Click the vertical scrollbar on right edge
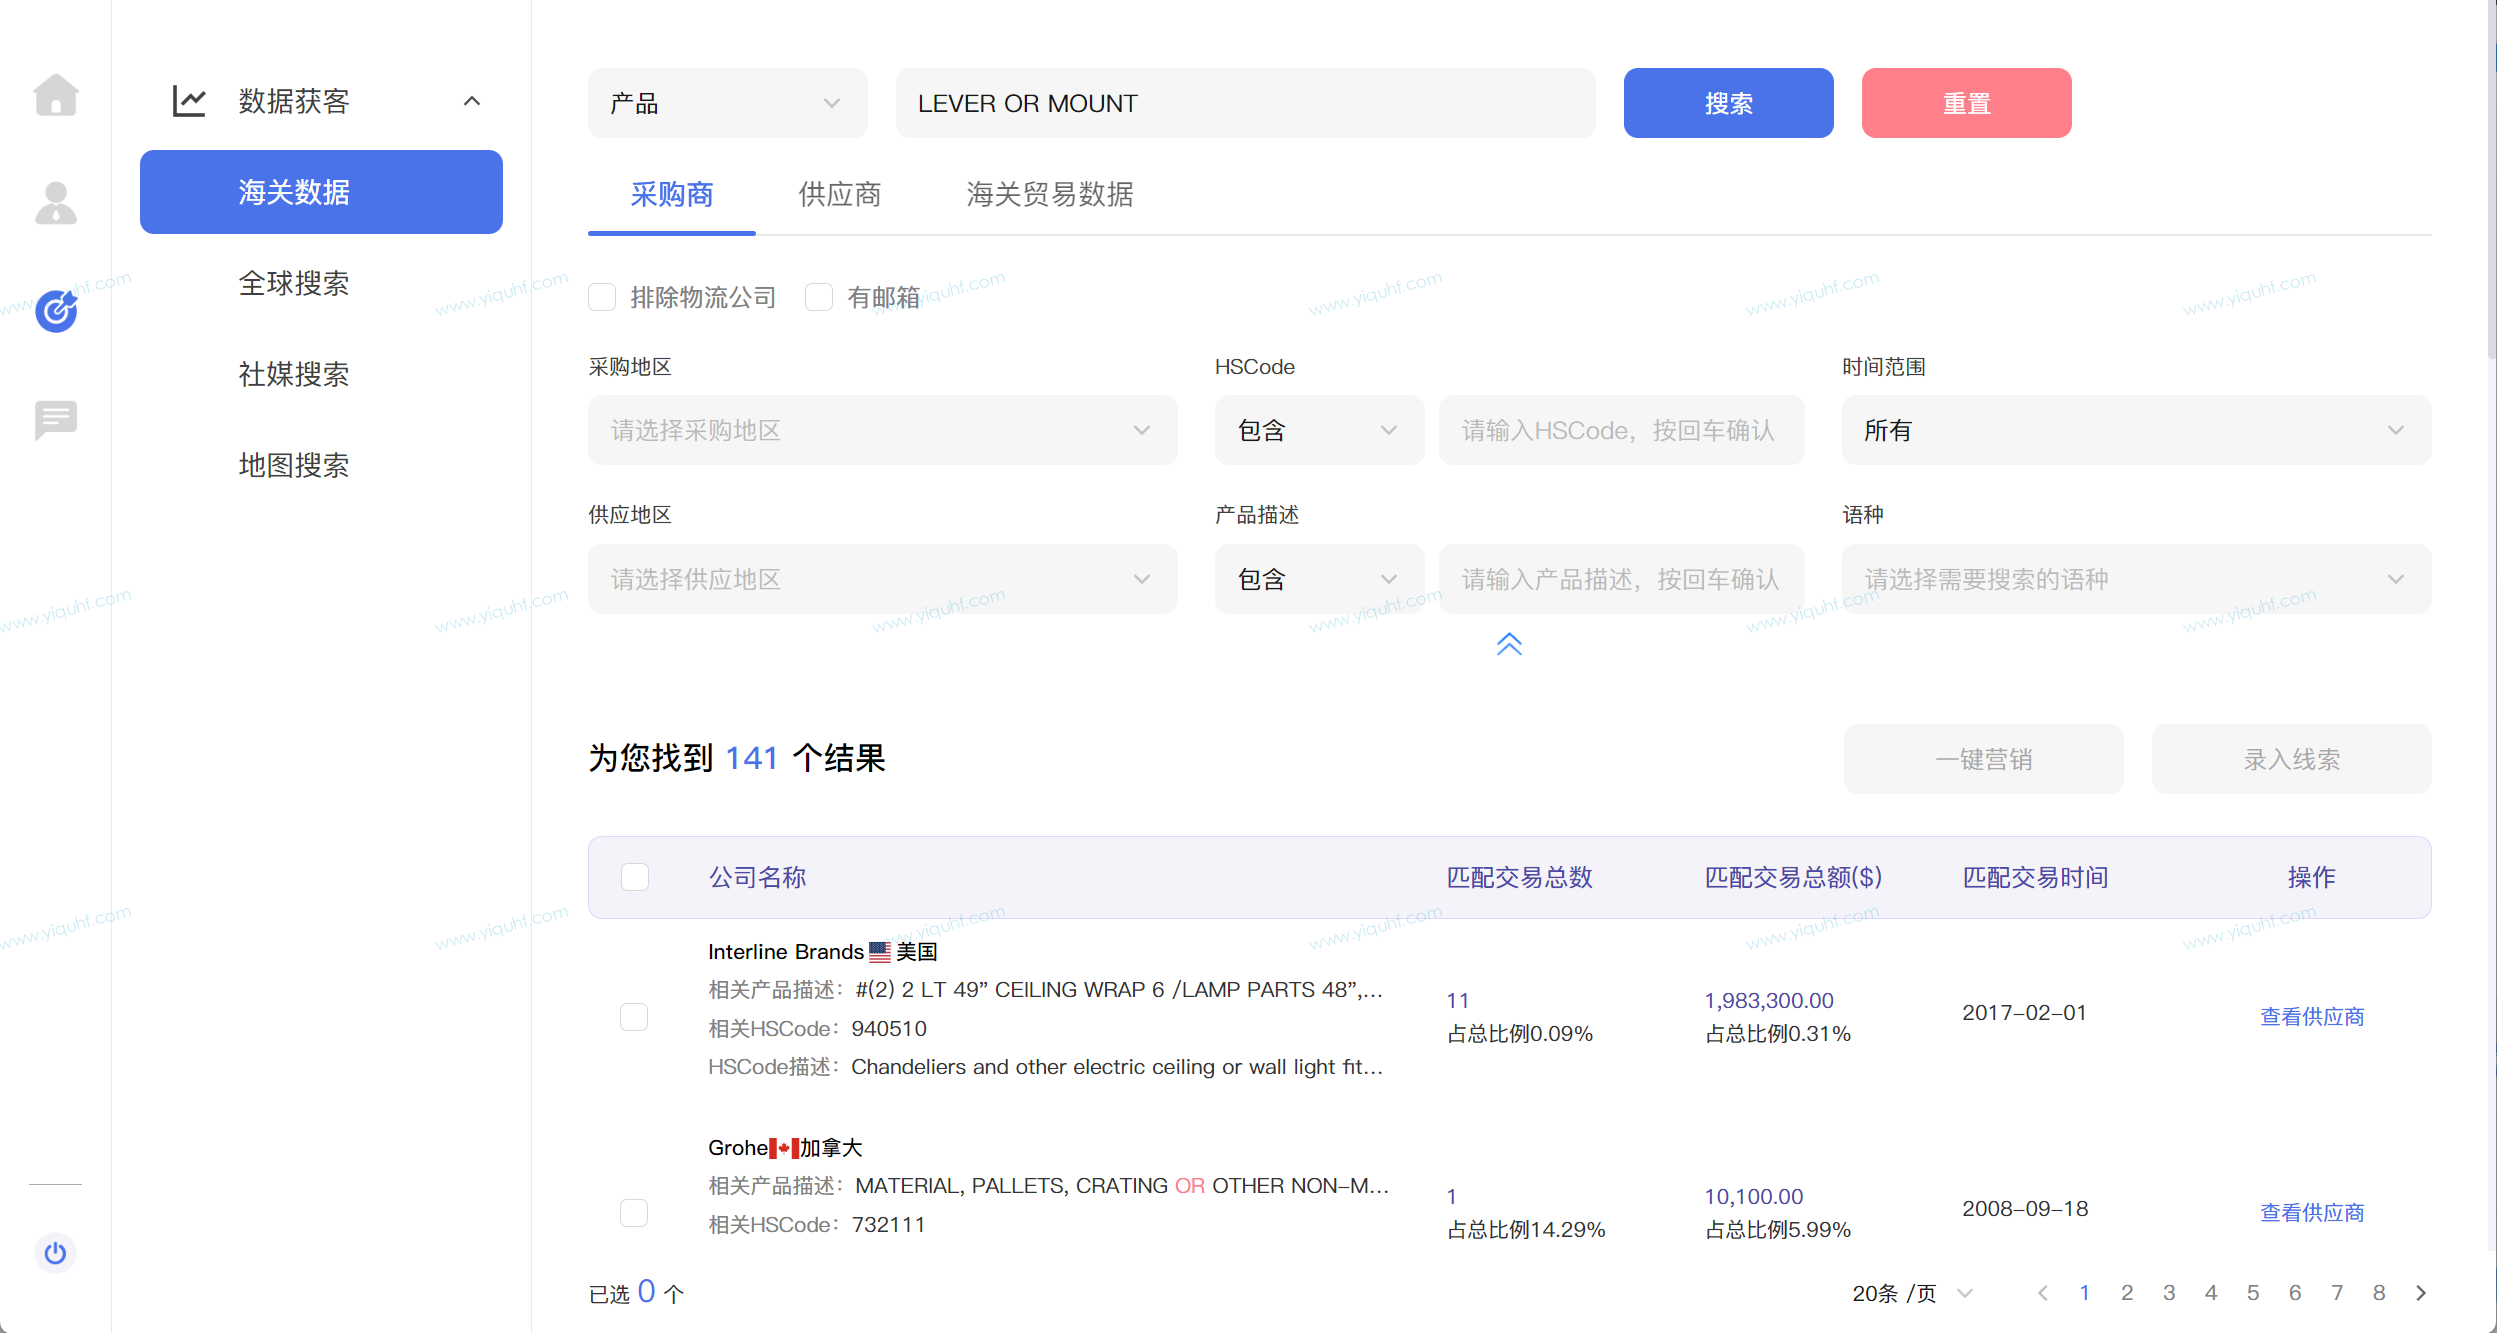Image resolution: width=2497 pixels, height=1333 pixels. pos(2490,180)
